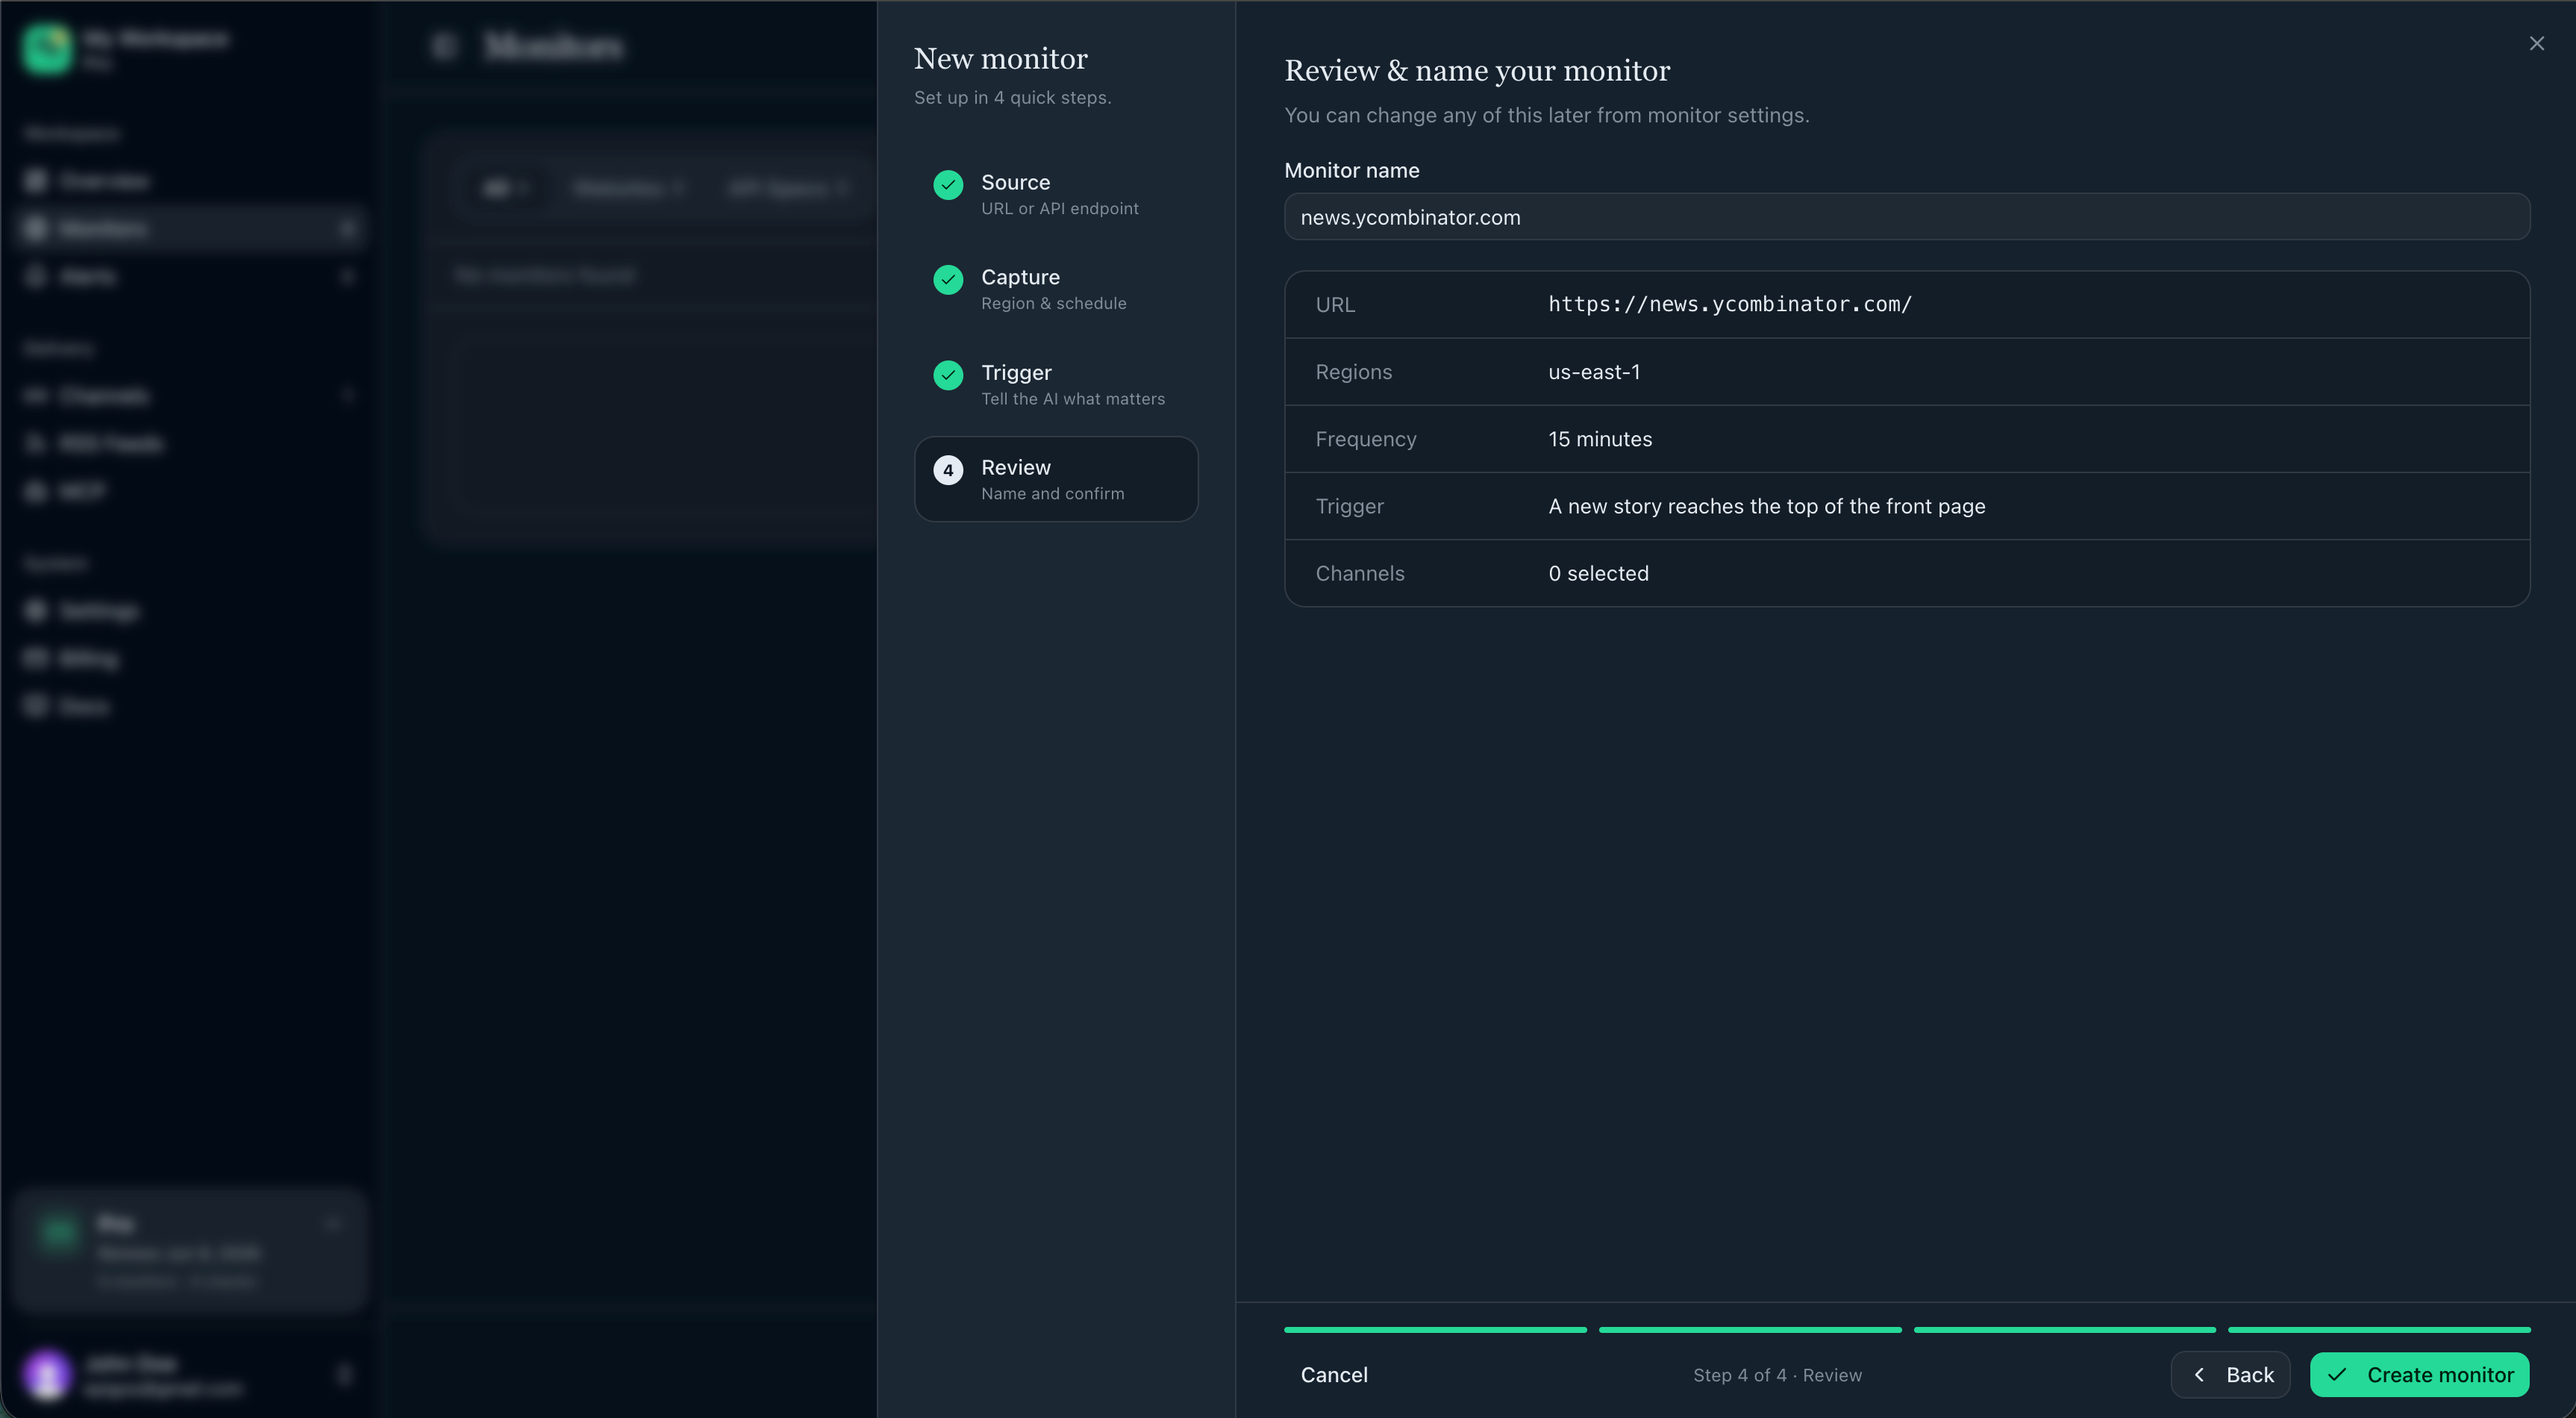The image size is (2576, 1418).
Task: Go to the Source step
Action: point(1056,194)
